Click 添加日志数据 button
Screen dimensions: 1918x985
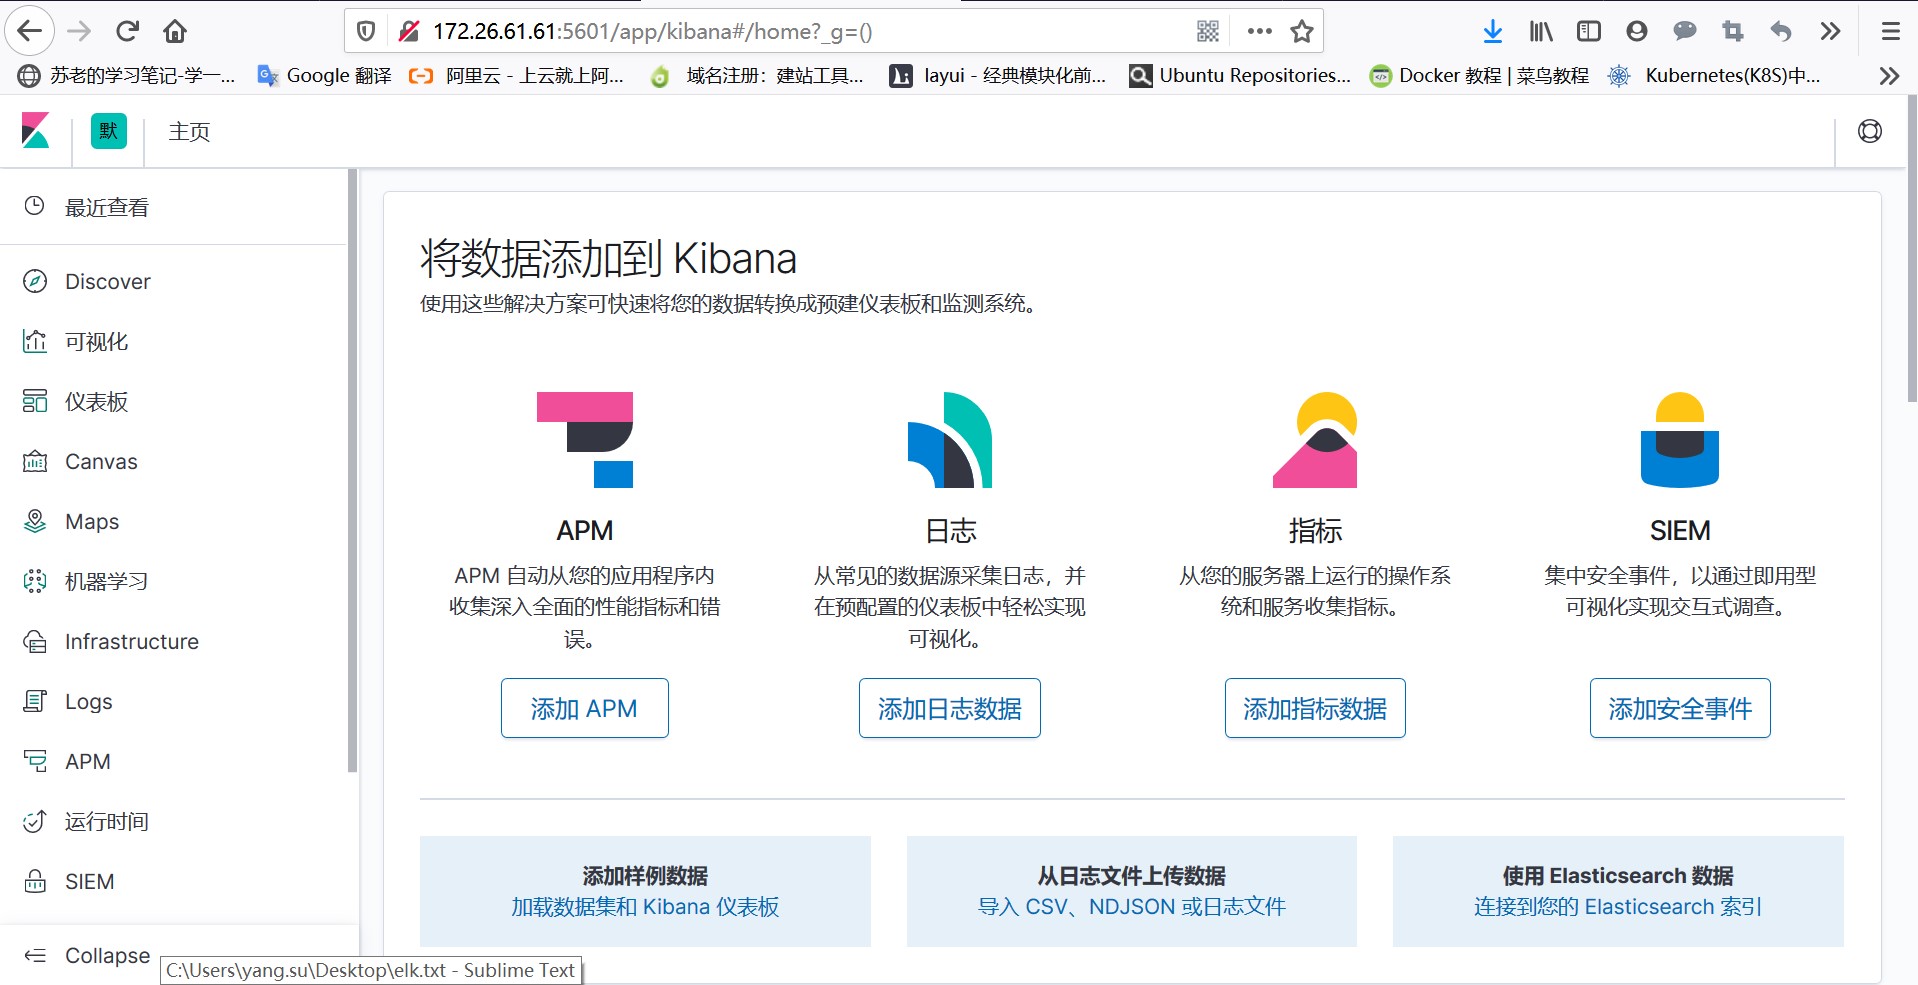tap(950, 708)
